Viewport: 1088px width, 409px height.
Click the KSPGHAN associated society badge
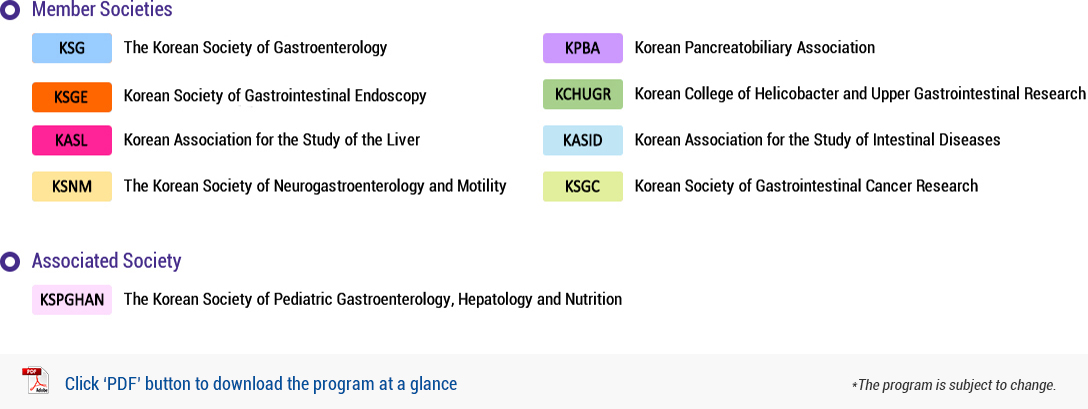tap(72, 299)
